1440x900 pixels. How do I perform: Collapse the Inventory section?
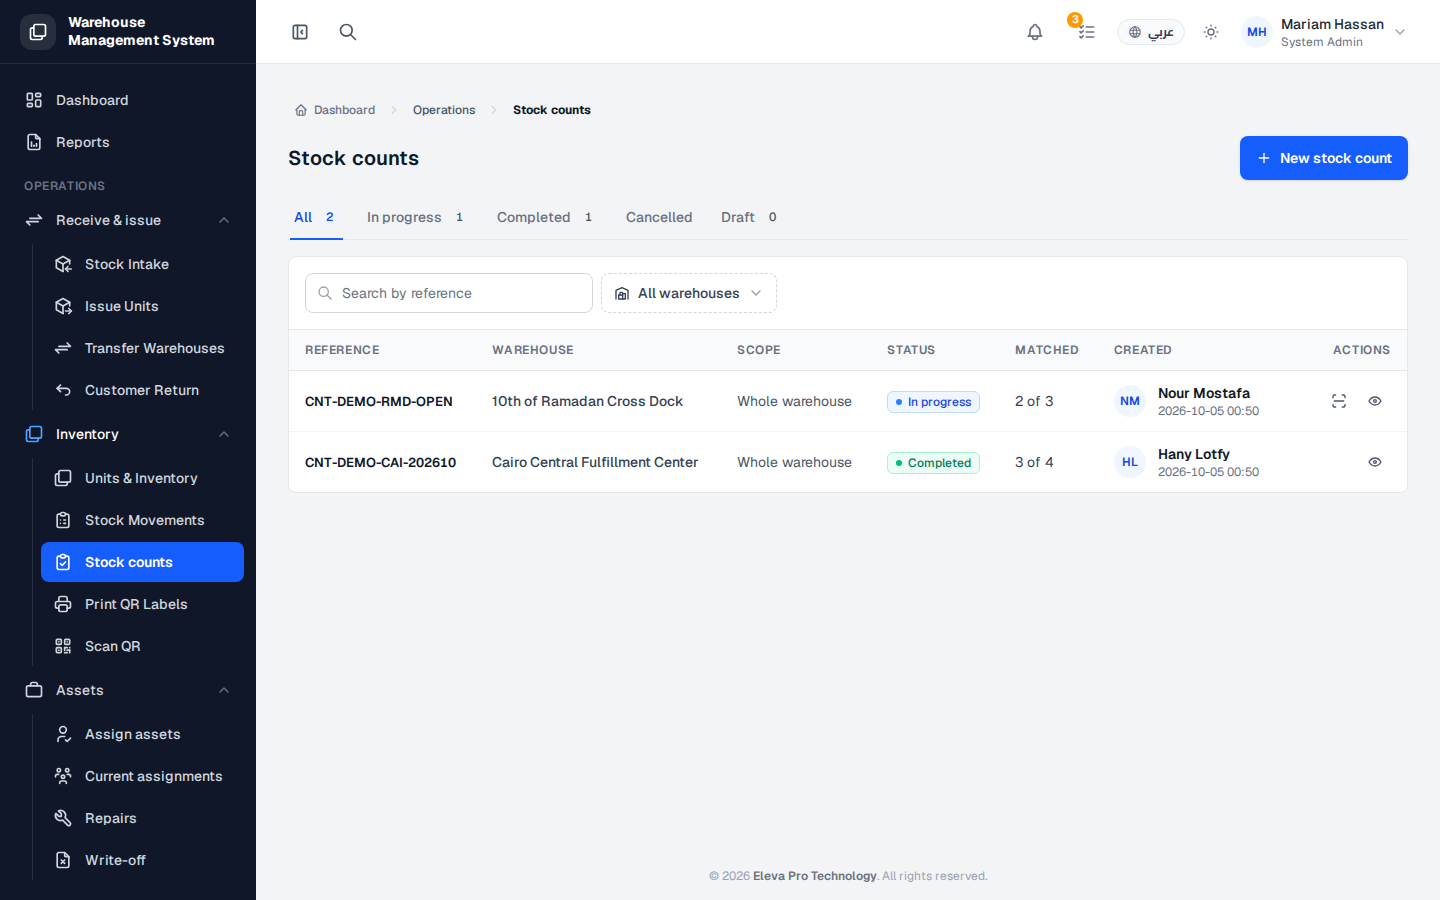tap(128, 434)
